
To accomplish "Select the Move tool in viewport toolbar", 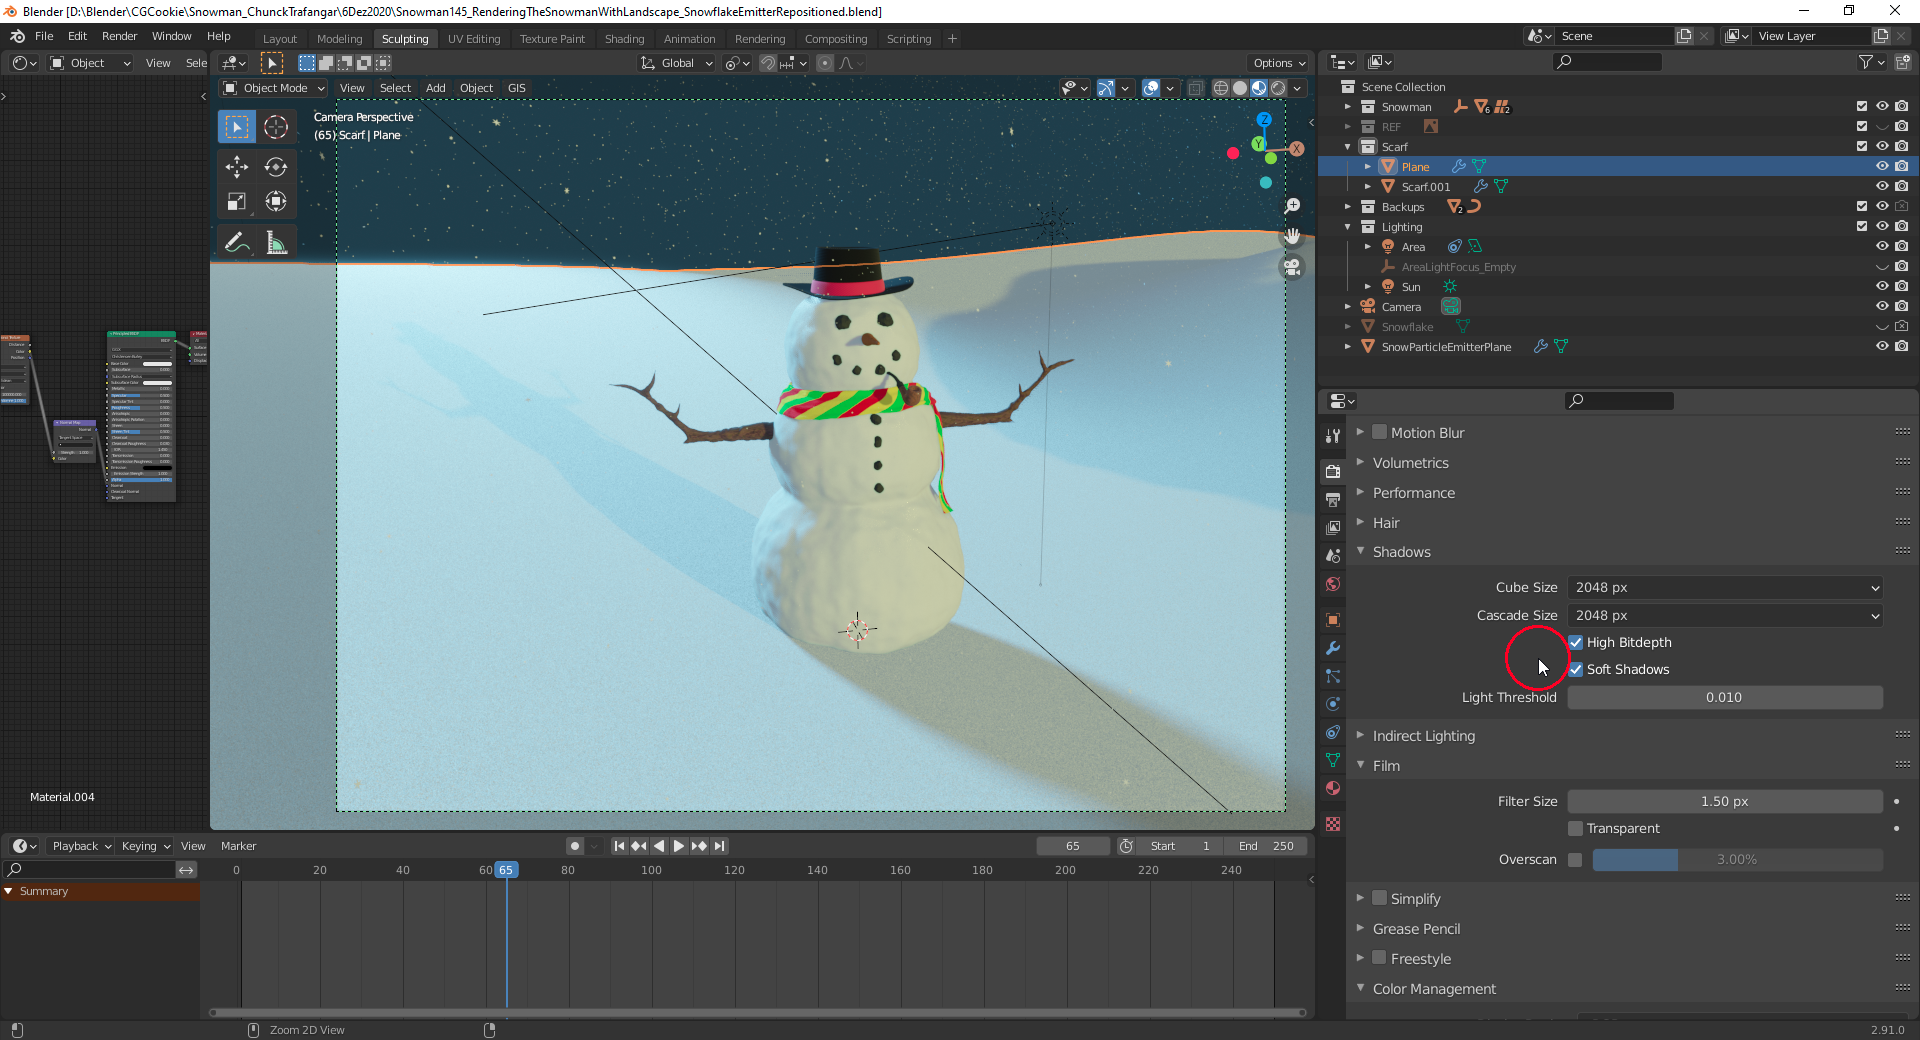I will (237, 168).
